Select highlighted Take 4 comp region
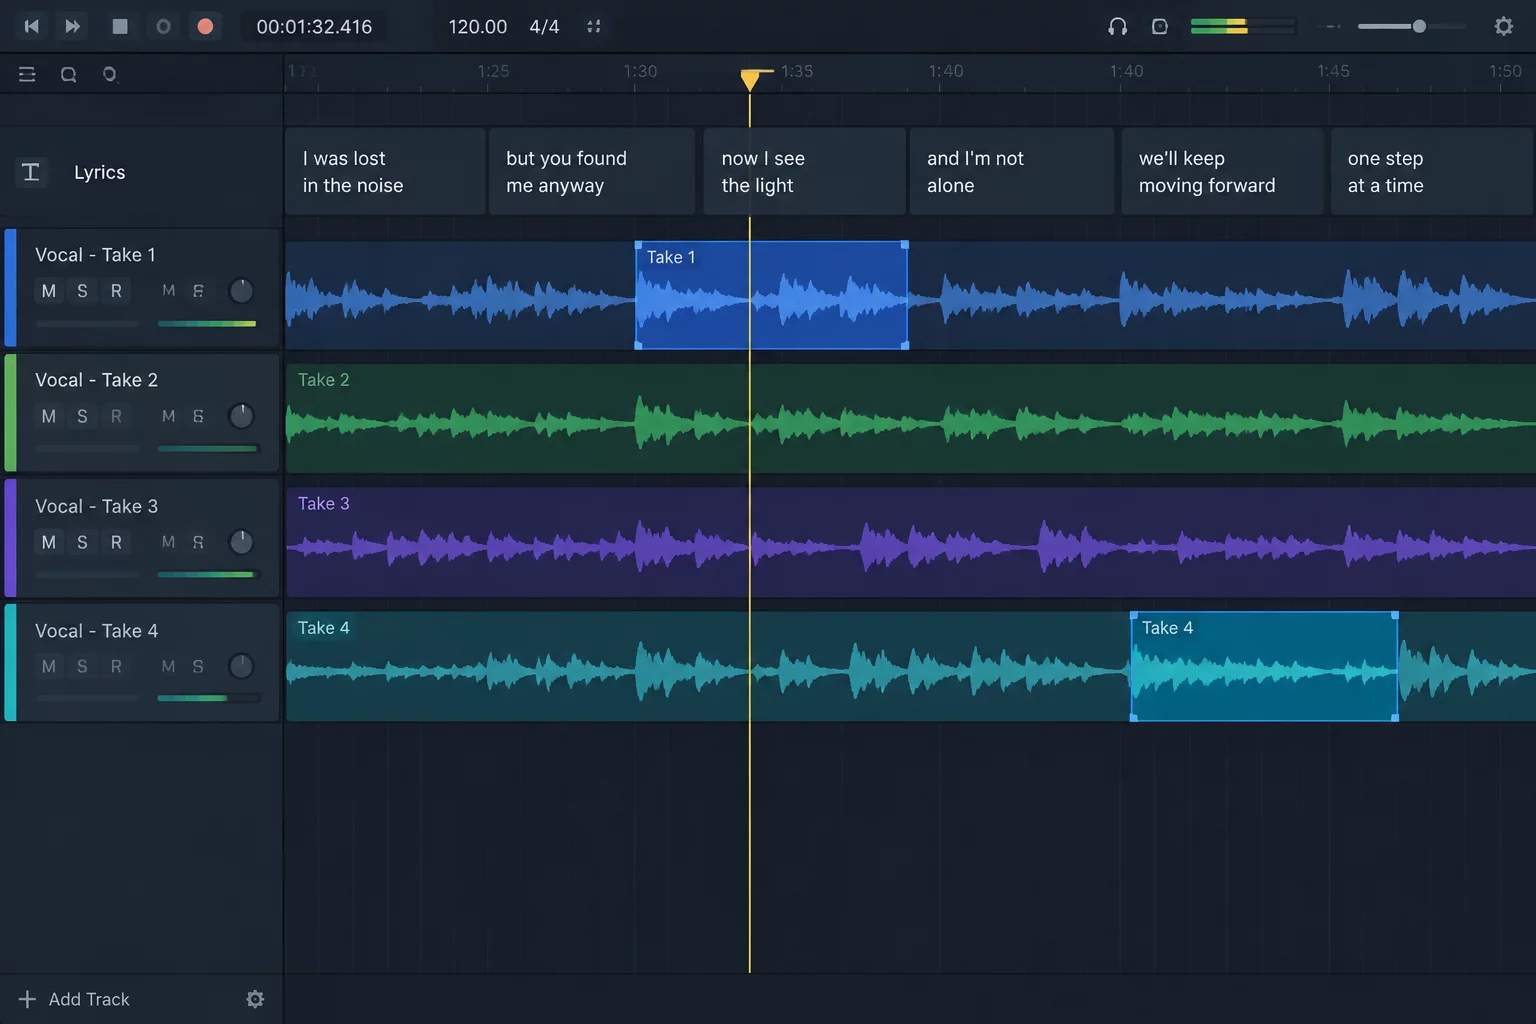This screenshot has height=1024, width=1536. (1263, 666)
